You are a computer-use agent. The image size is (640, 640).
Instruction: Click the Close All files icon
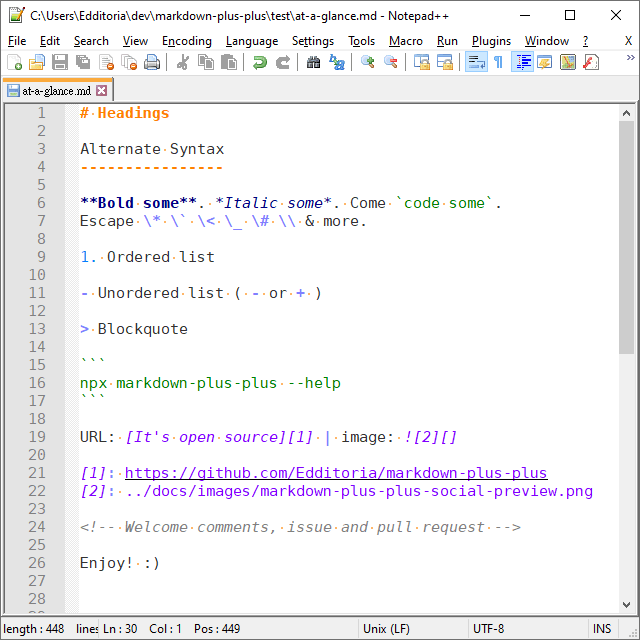tap(129, 62)
